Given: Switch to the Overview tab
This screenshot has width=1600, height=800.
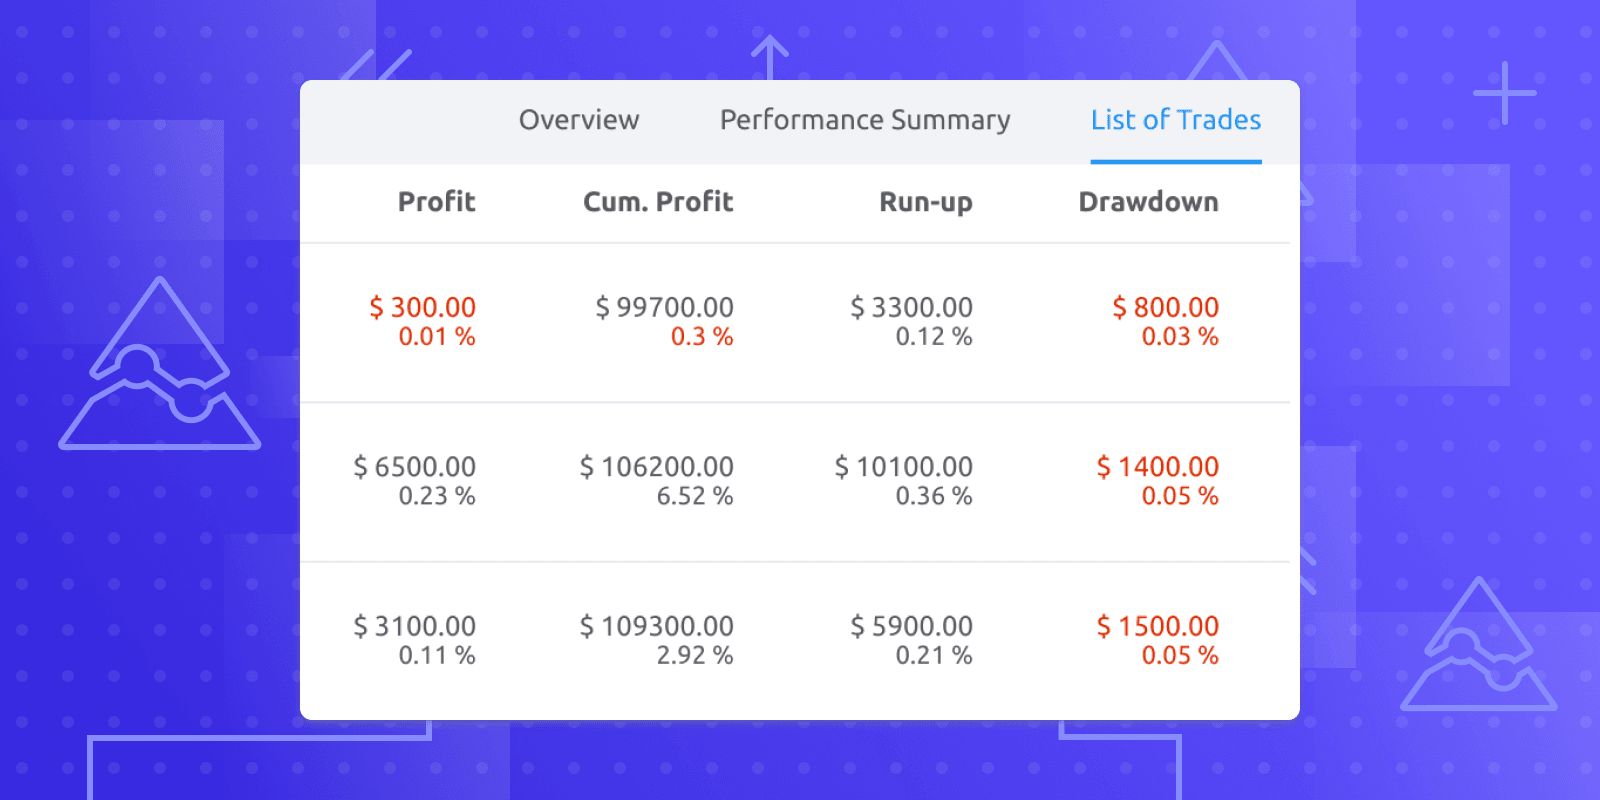Looking at the screenshot, I should click(578, 120).
